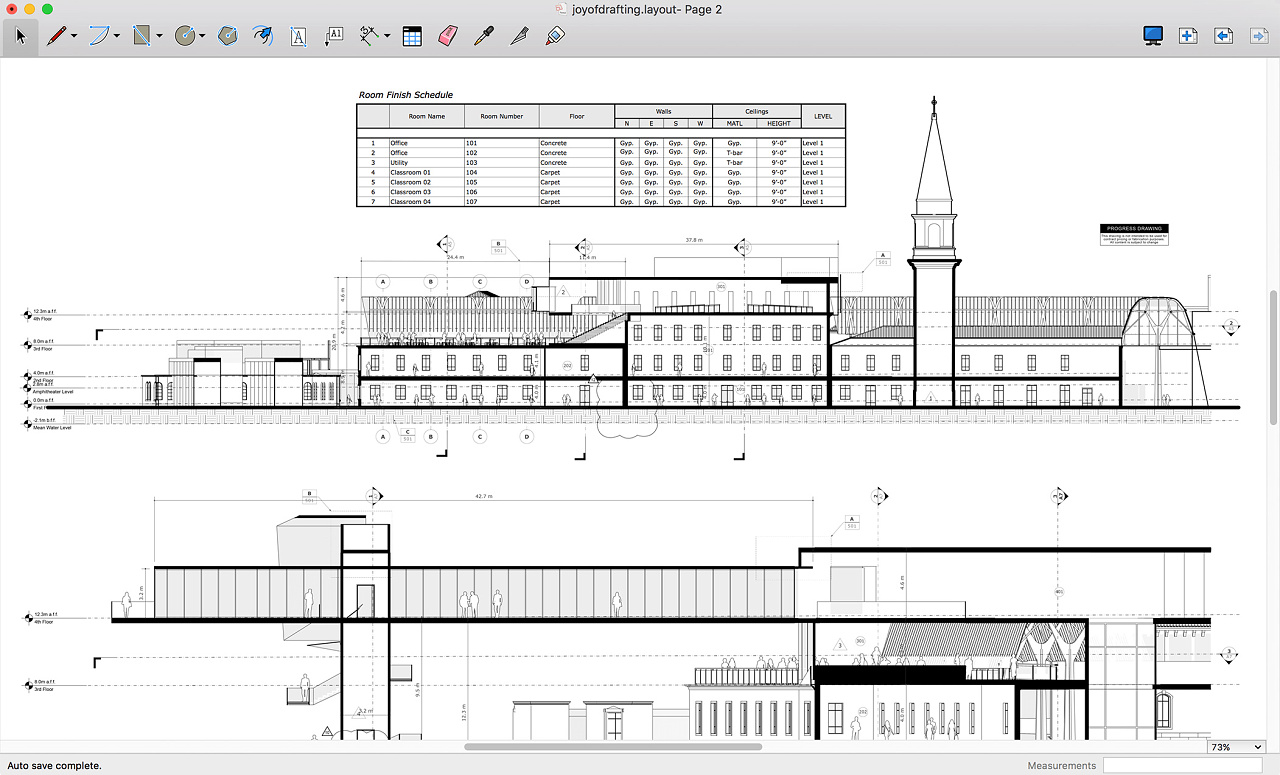Activate the Polygon tool
This screenshot has height=775, width=1280.
[x=228, y=36]
